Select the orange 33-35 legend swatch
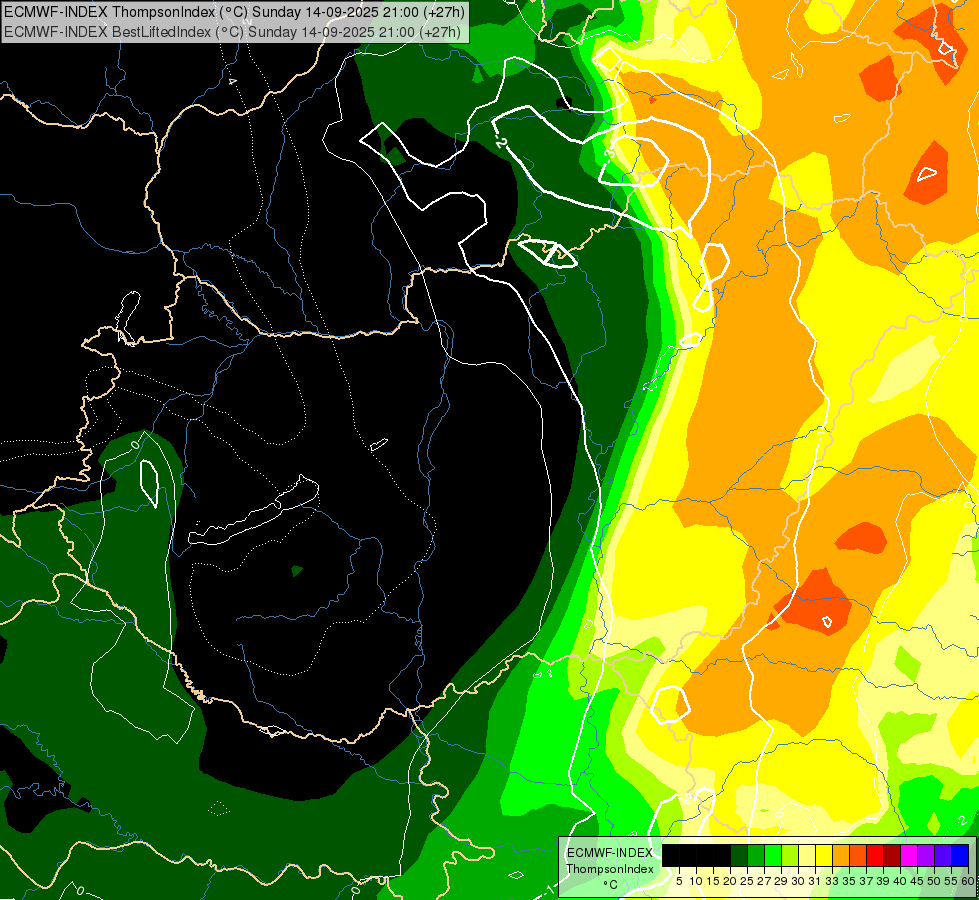 click(841, 855)
